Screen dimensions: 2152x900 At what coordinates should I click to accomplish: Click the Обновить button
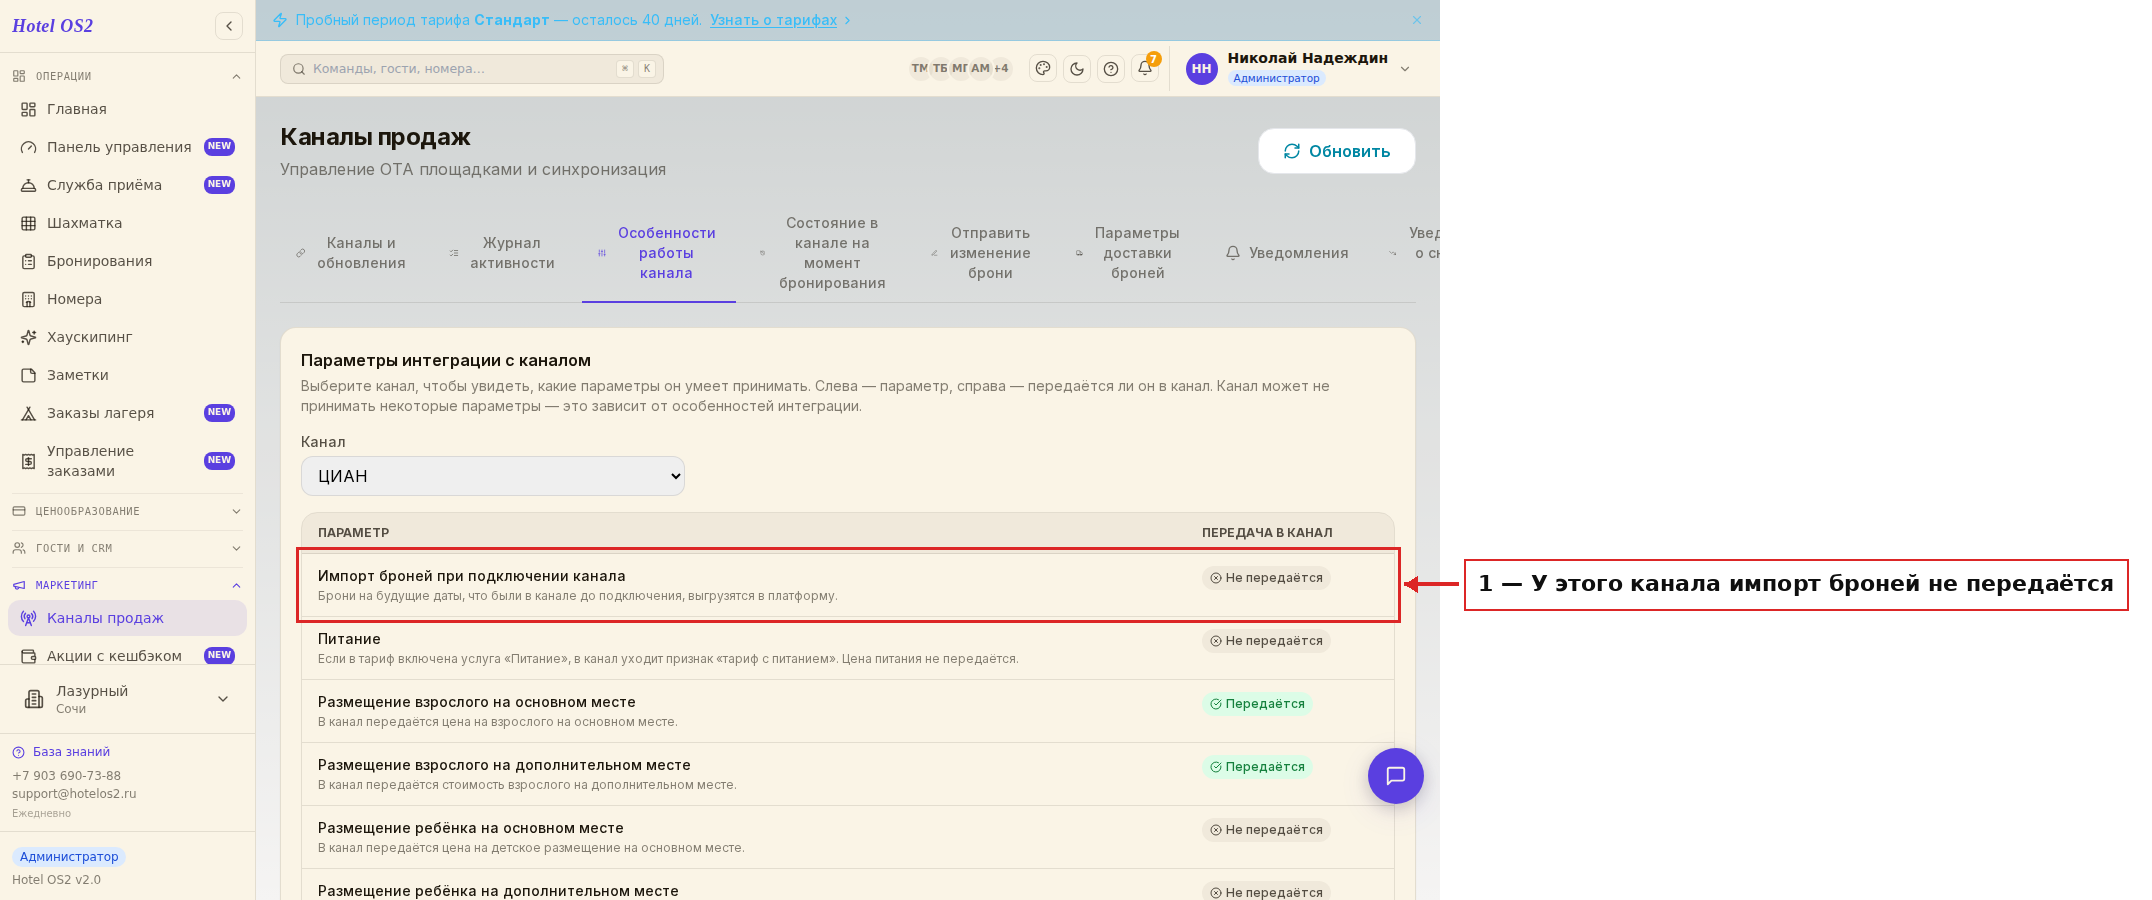(1337, 151)
